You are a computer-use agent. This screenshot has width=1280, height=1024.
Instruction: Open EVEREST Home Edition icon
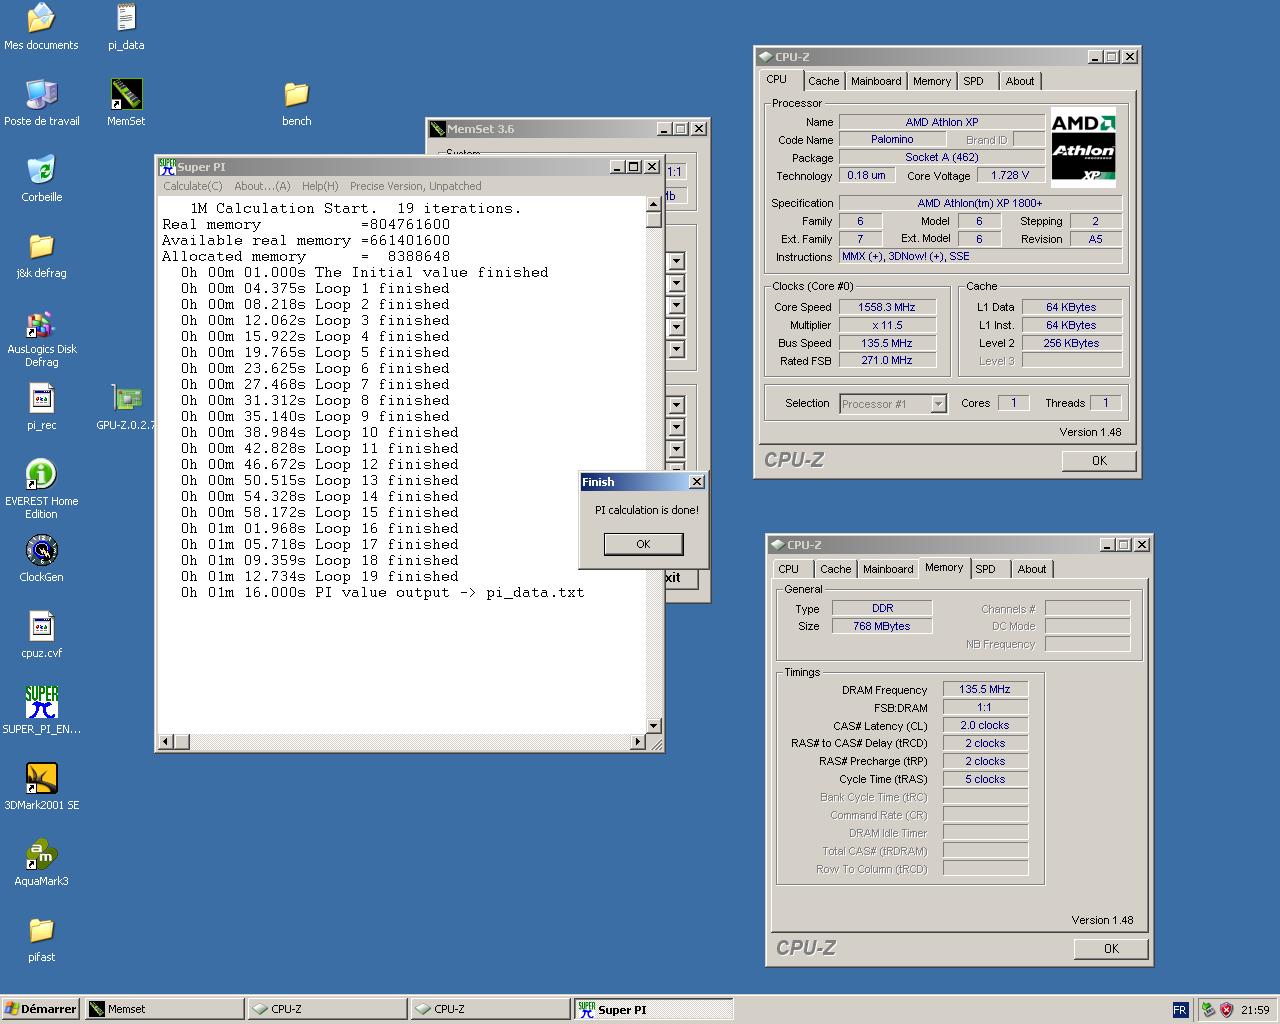[41, 474]
